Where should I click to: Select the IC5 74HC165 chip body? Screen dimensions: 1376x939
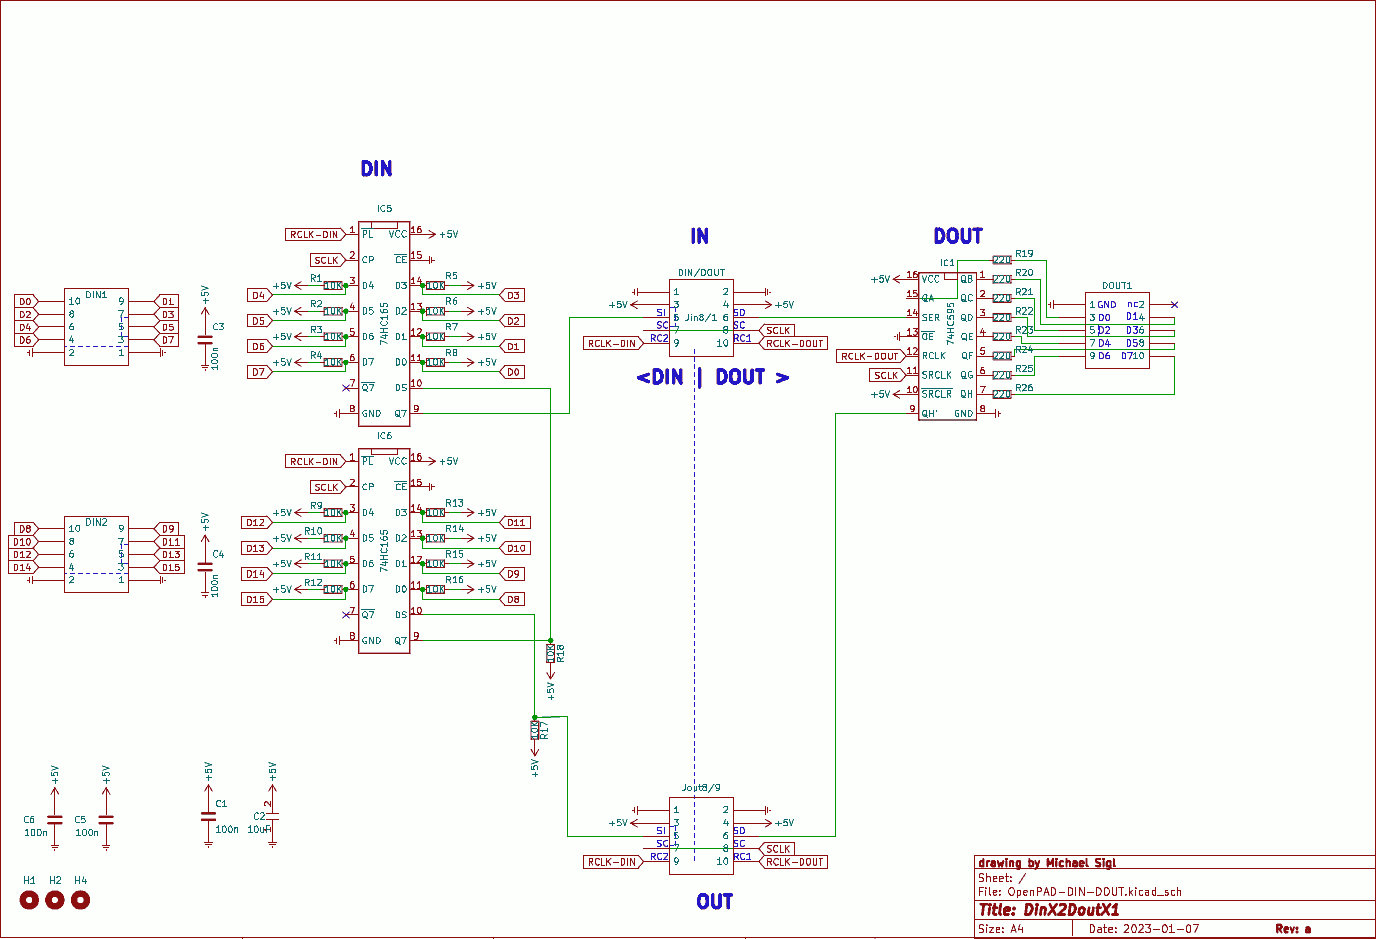click(384, 324)
